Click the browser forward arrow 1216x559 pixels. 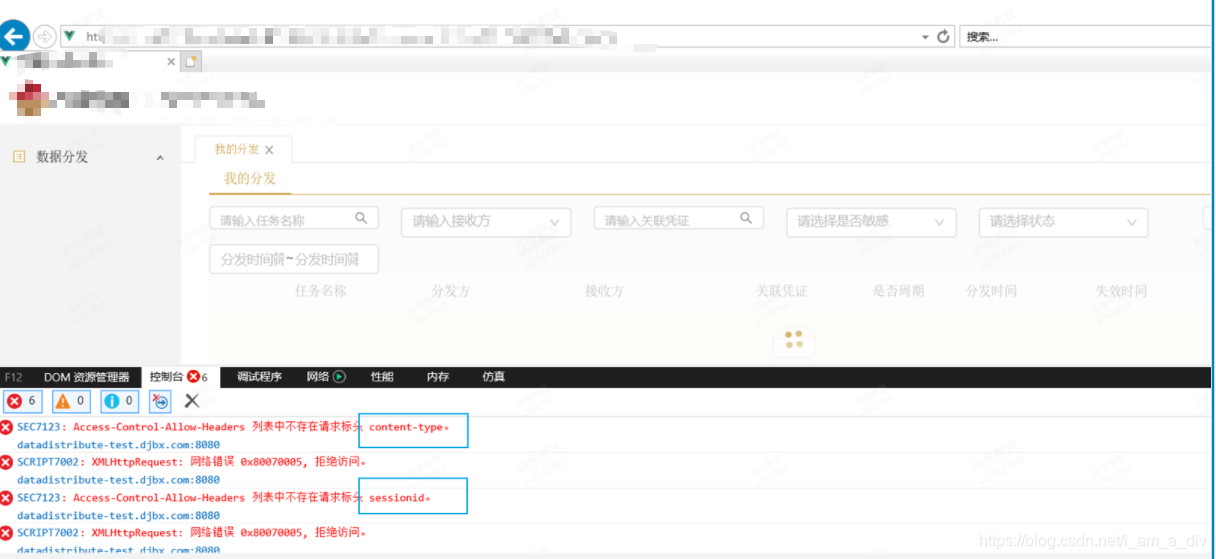coord(44,37)
